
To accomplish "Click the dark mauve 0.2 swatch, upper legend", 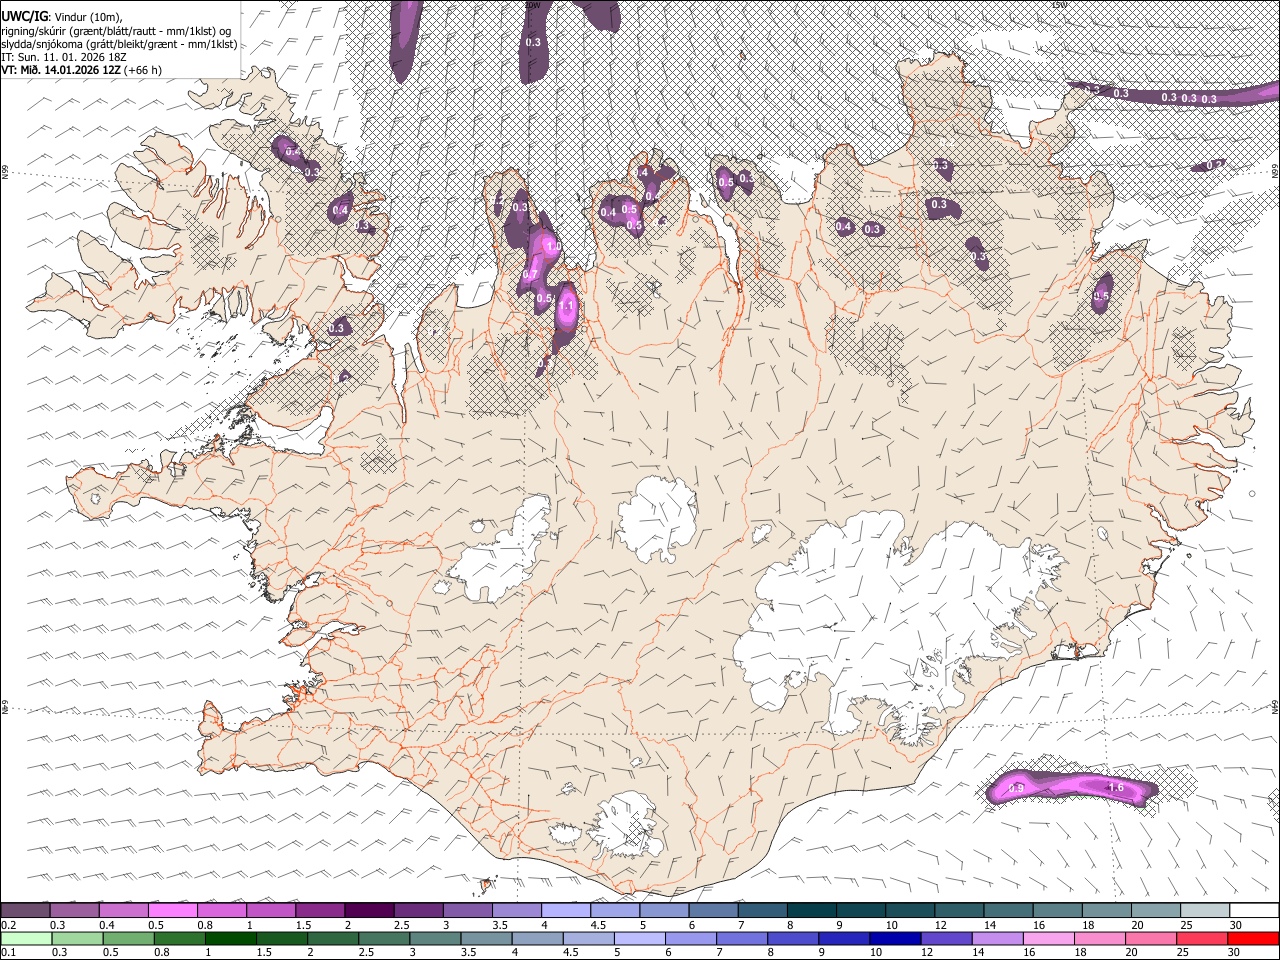I will click(x=26, y=910).
